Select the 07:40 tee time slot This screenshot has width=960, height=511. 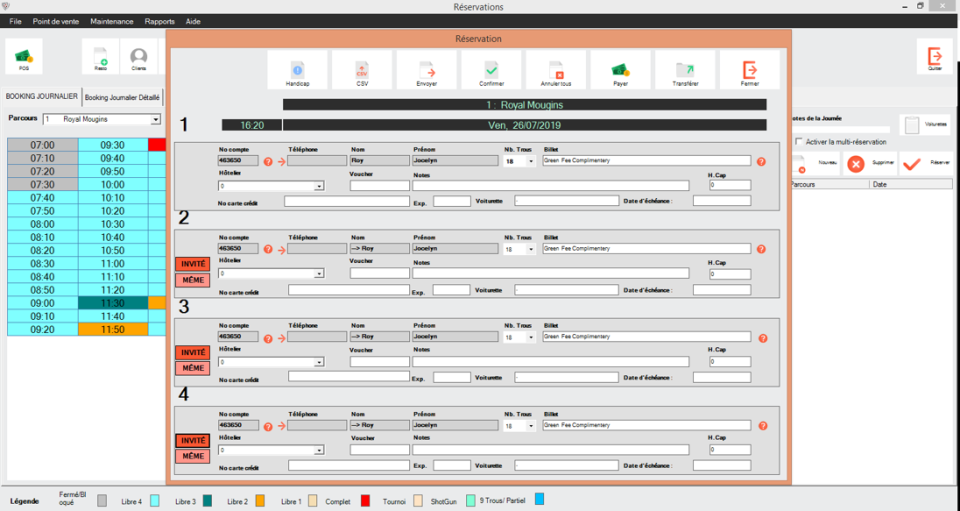[x=43, y=198]
